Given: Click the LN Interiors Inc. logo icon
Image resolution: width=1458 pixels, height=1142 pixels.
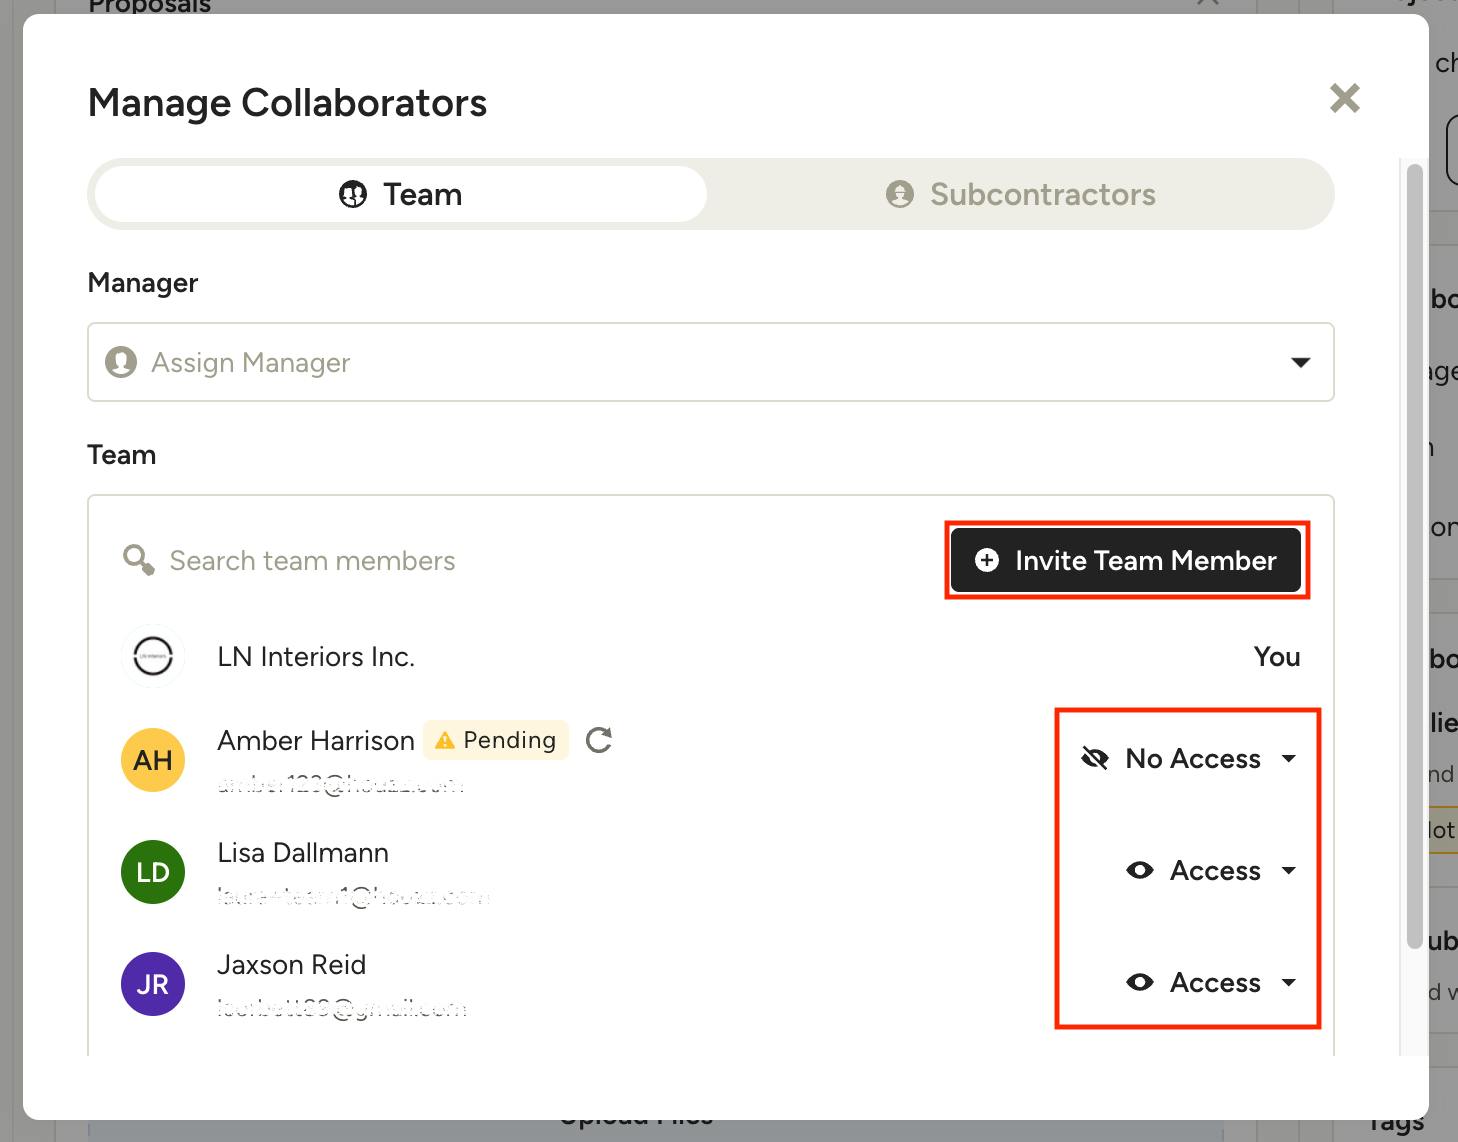Looking at the screenshot, I should pos(153,657).
